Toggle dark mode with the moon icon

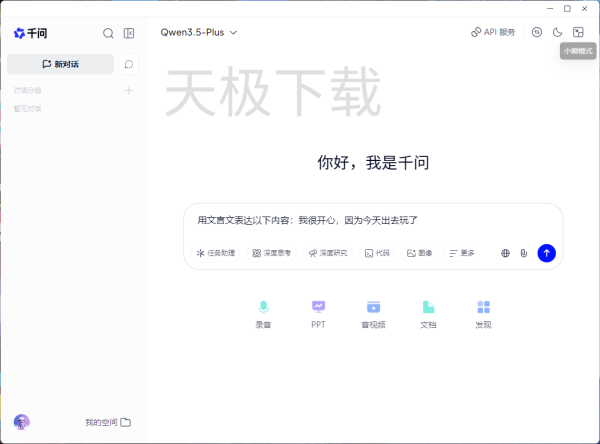[558, 32]
